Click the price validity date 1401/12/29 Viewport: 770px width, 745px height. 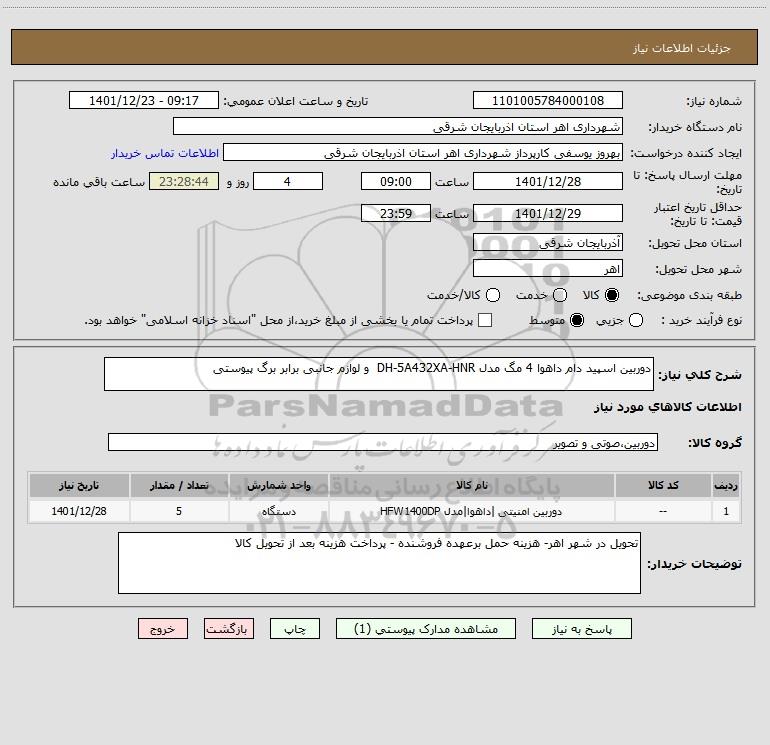coord(548,213)
